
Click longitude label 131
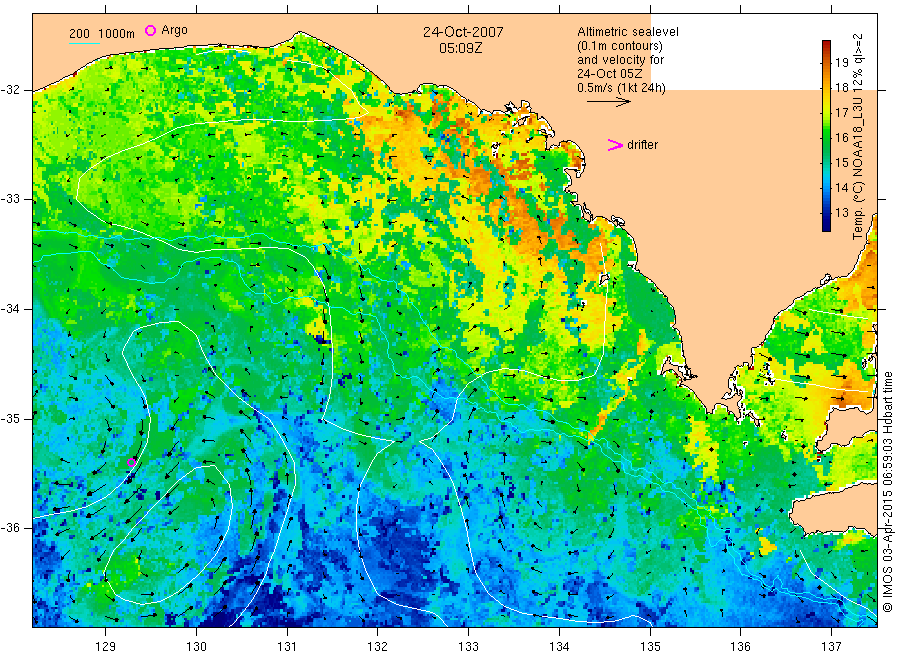click(287, 647)
